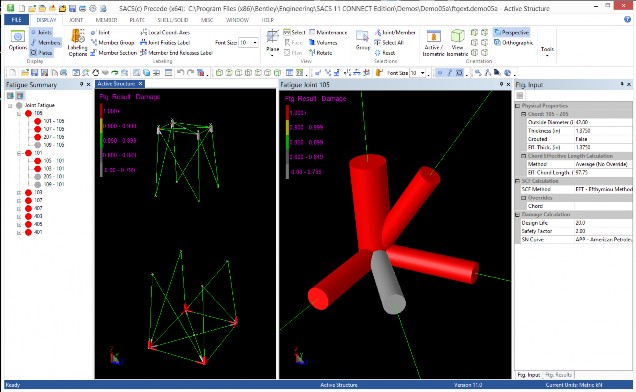Collapse the Damage Calculation section
The height and width of the screenshot is (392, 636).
tap(518, 214)
